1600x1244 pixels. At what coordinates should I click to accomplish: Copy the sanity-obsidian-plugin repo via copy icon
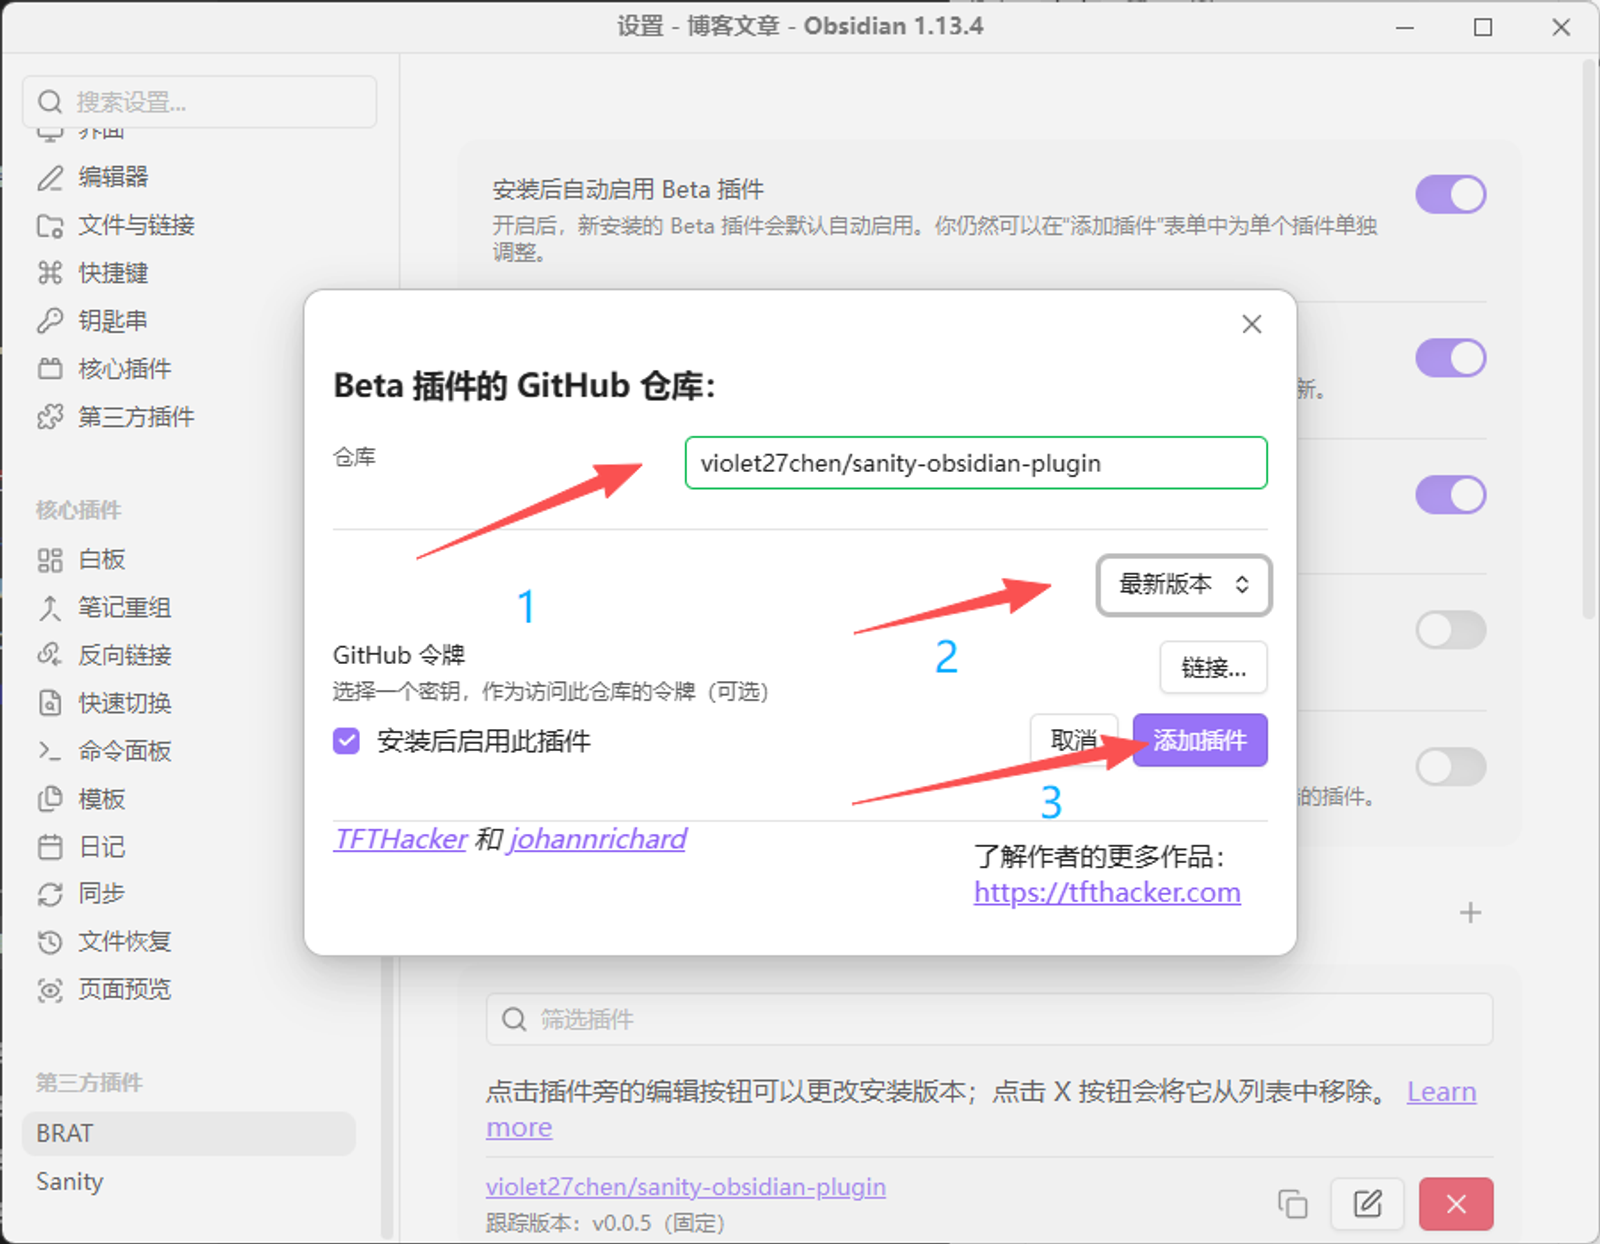[x=1293, y=1204]
